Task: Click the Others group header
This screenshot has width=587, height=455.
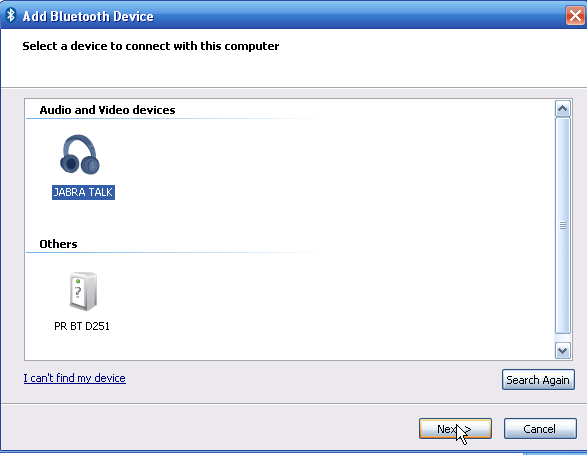Action: coord(58,244)
